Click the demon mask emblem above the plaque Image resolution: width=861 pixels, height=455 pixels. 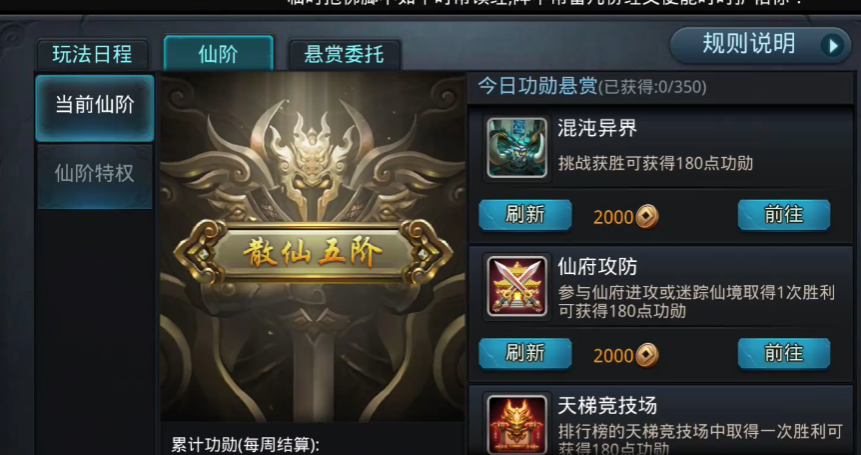[x=311, y=156]
